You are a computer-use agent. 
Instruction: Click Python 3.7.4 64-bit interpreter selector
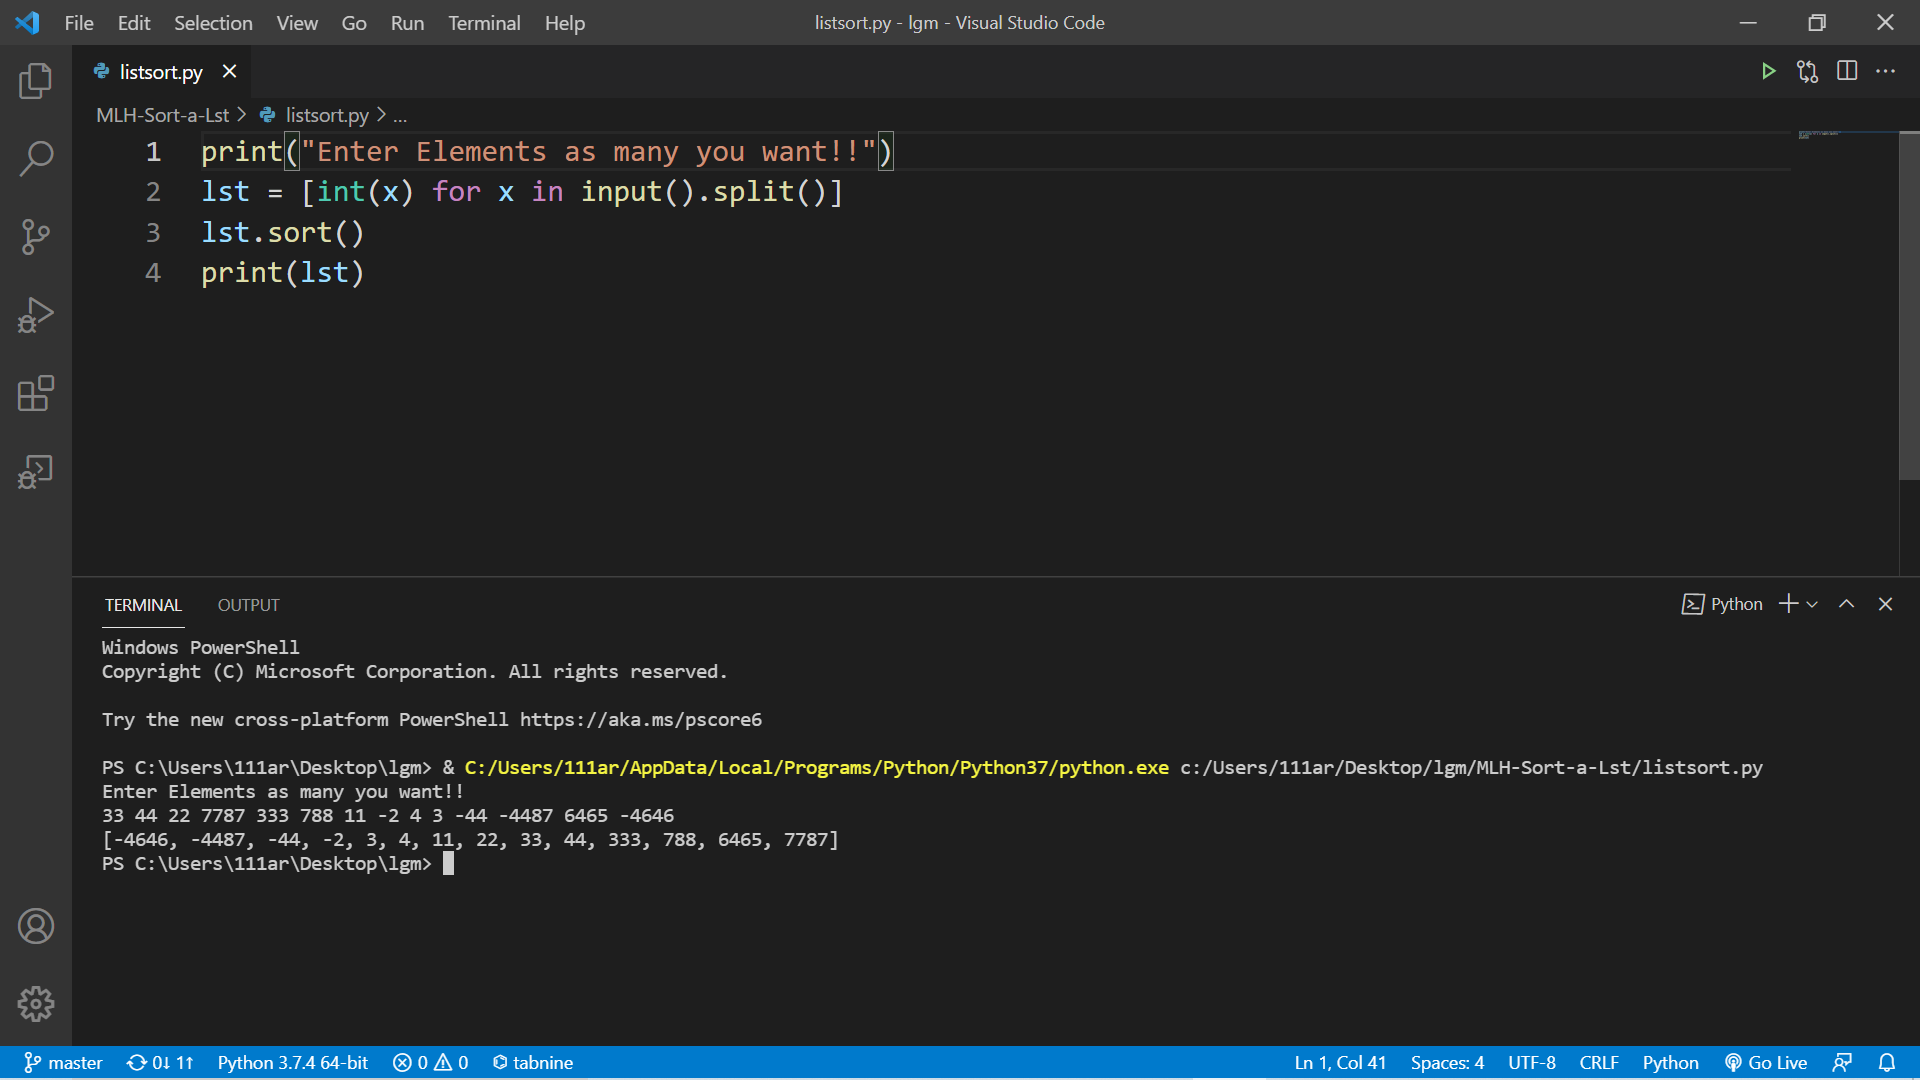click(292, 1062)
